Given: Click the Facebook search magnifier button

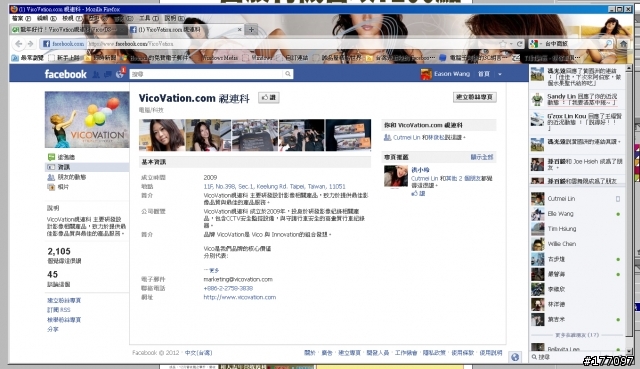Looking at the screenshot, I should click(x=288, y=74).
